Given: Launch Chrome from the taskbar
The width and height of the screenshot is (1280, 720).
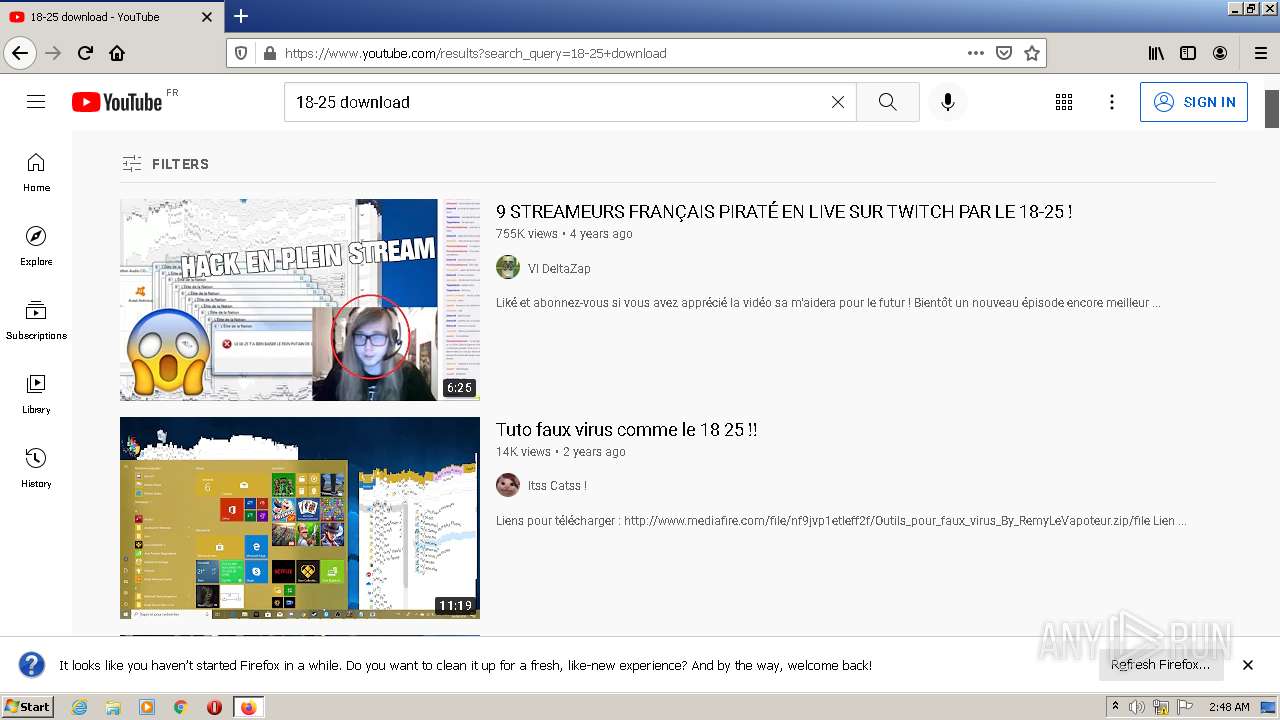Looking at the screenshot, I should pyautogui.click(x=180, y=707).
